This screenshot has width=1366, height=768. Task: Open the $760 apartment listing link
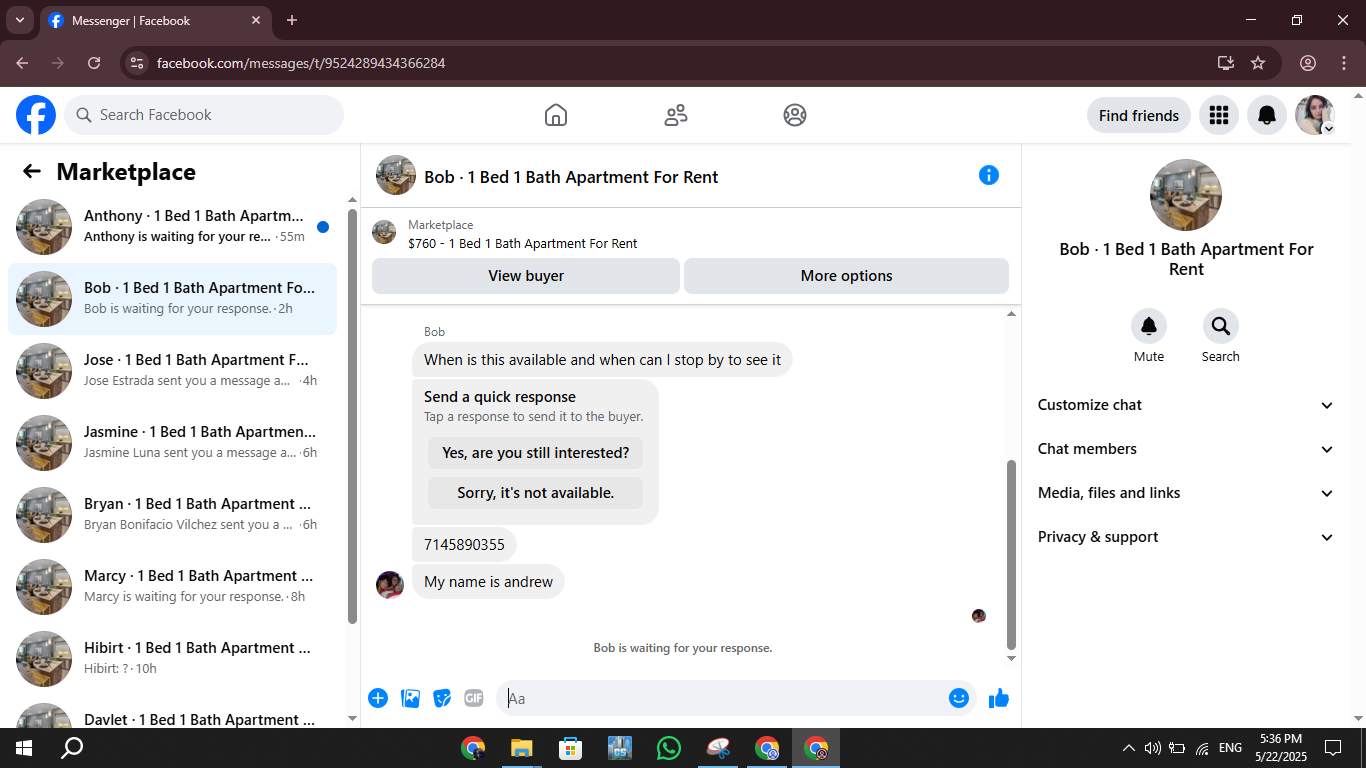point(523,243)
